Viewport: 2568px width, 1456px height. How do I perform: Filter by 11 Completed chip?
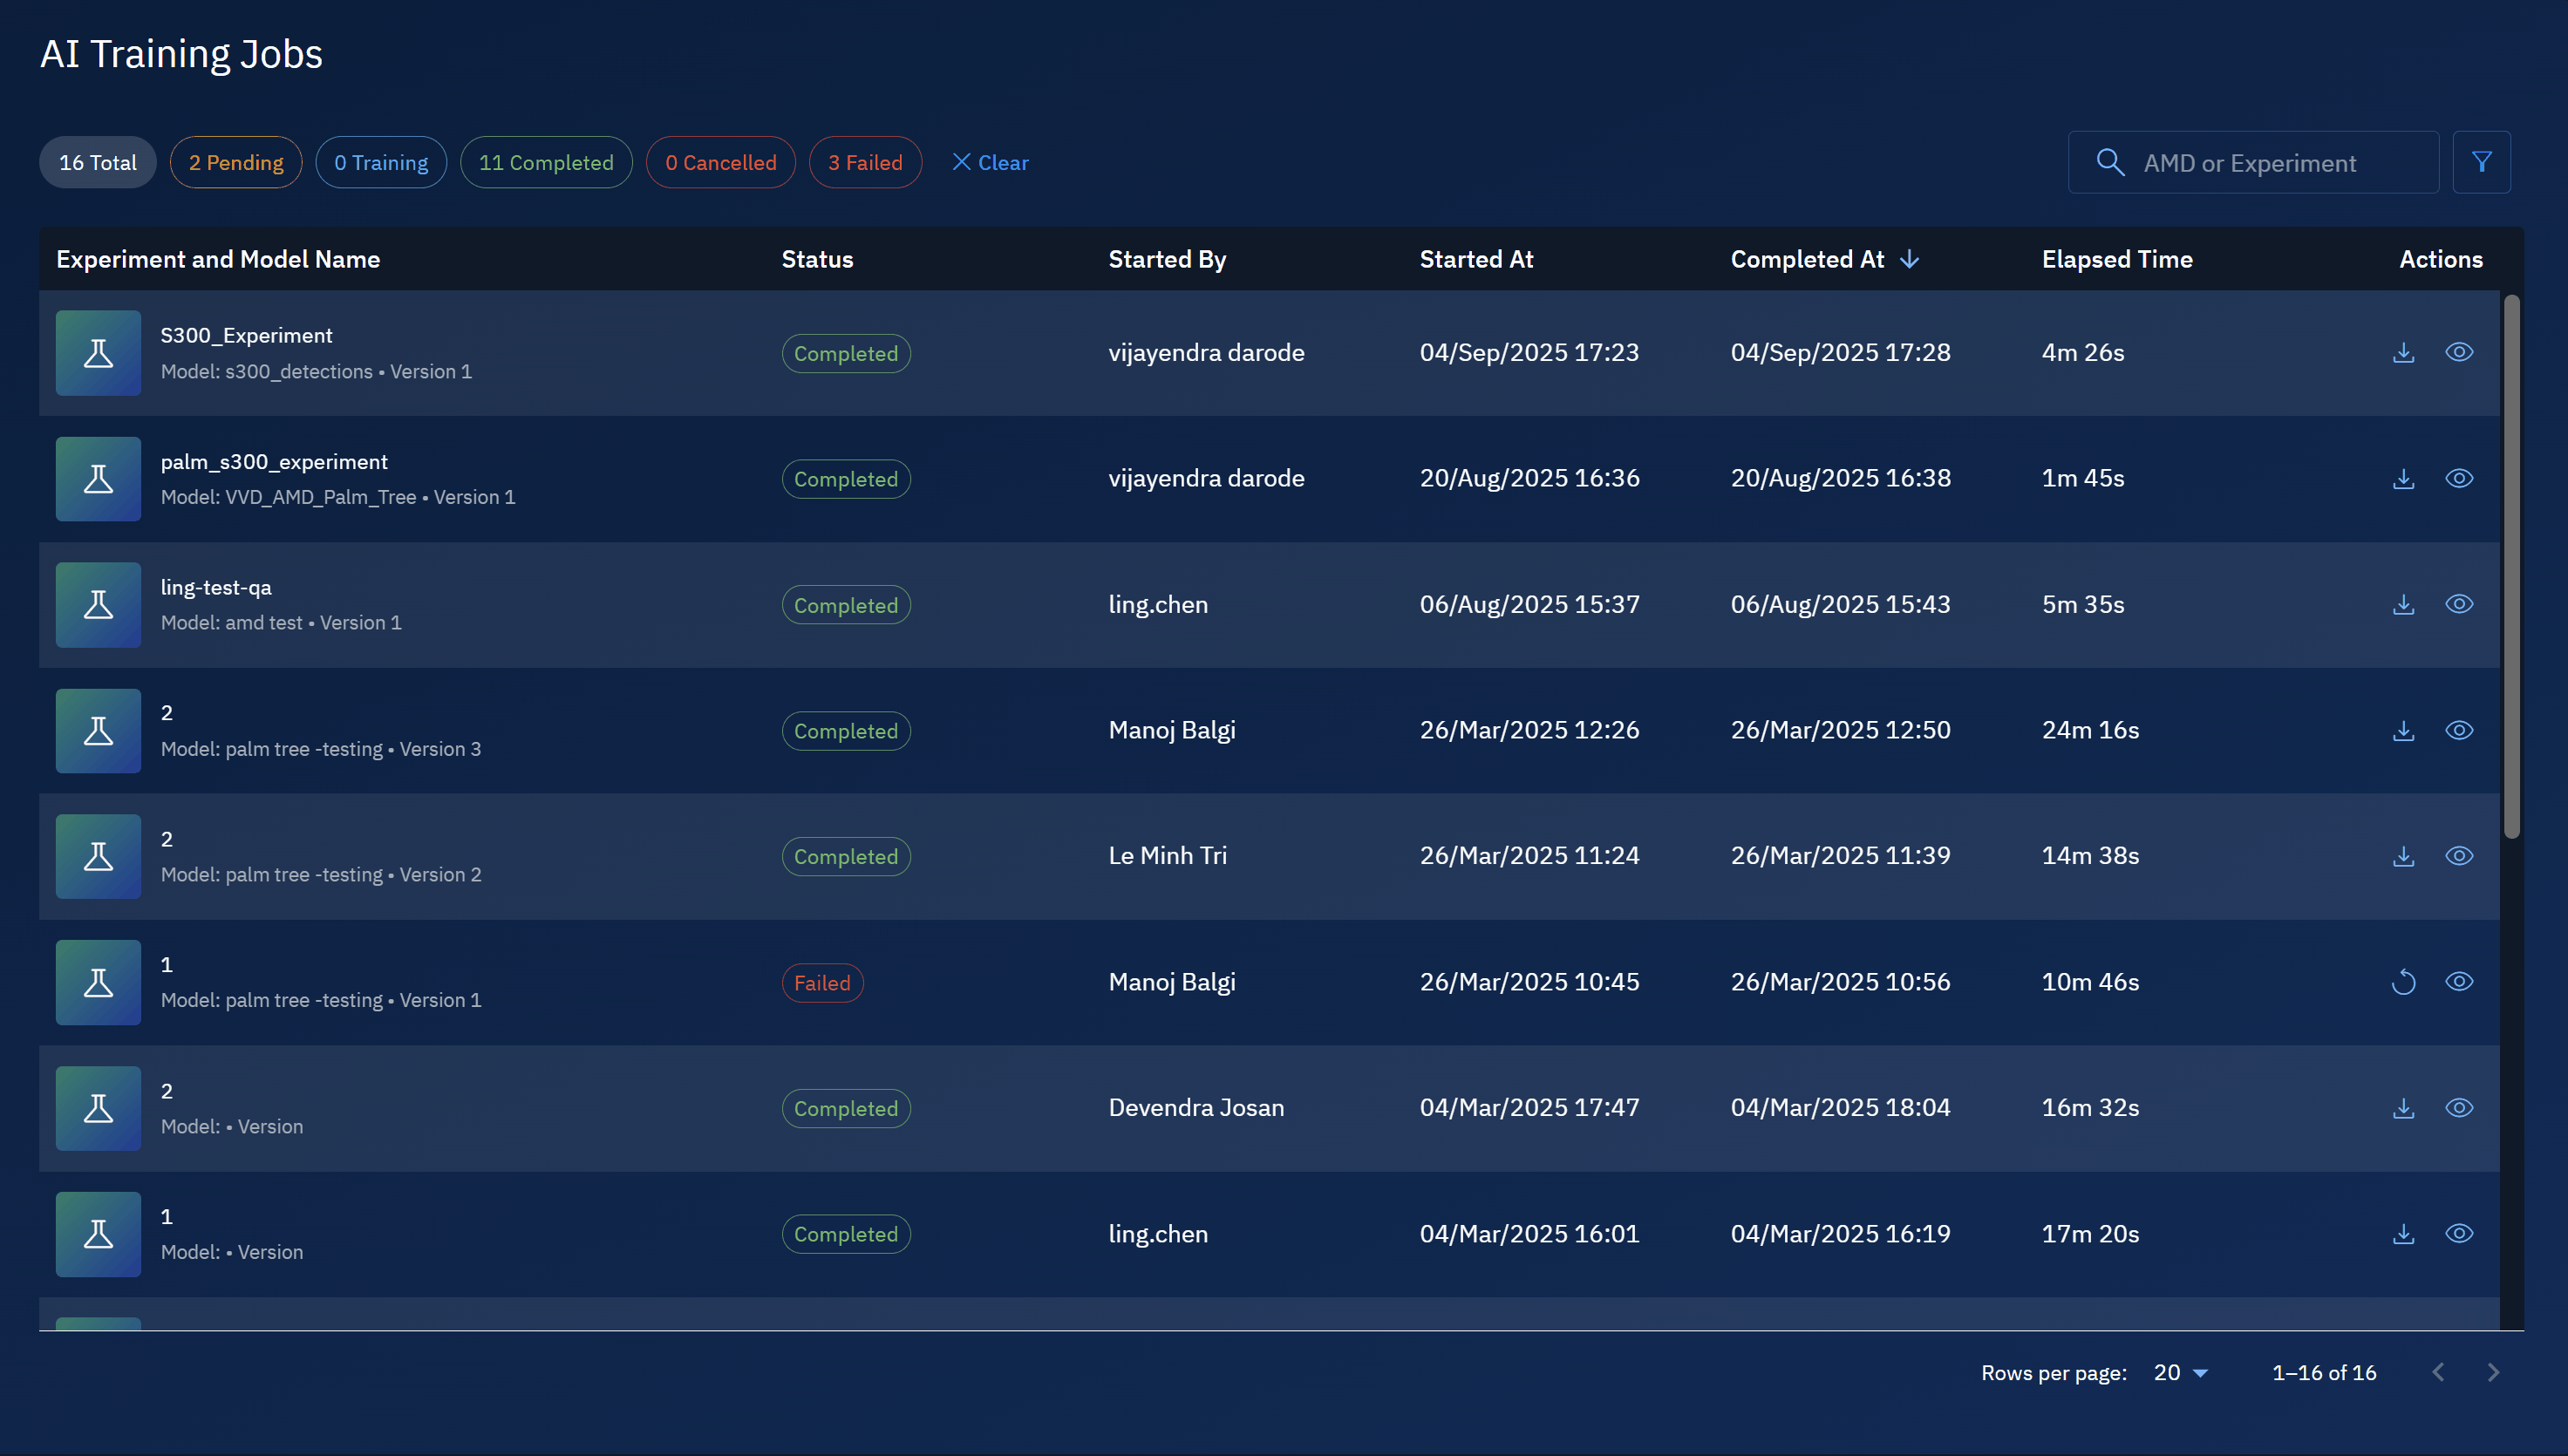pos(546,162)
